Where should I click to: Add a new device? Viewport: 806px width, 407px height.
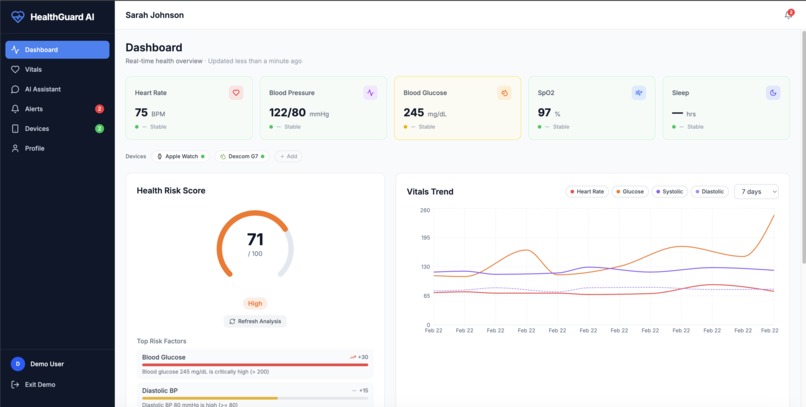click(x=288, y=156)
